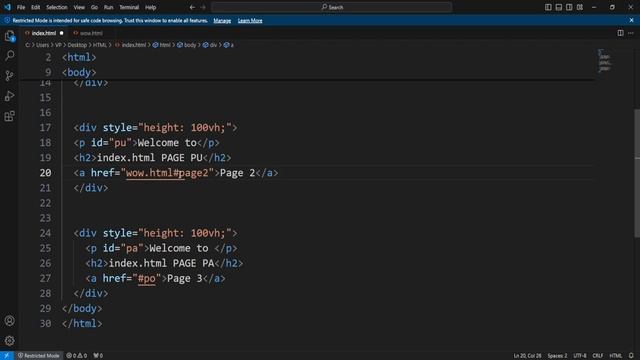Open the File menu
Viewport: 640px width, 360px height.
pyautogui.click(x=21, y=7)
